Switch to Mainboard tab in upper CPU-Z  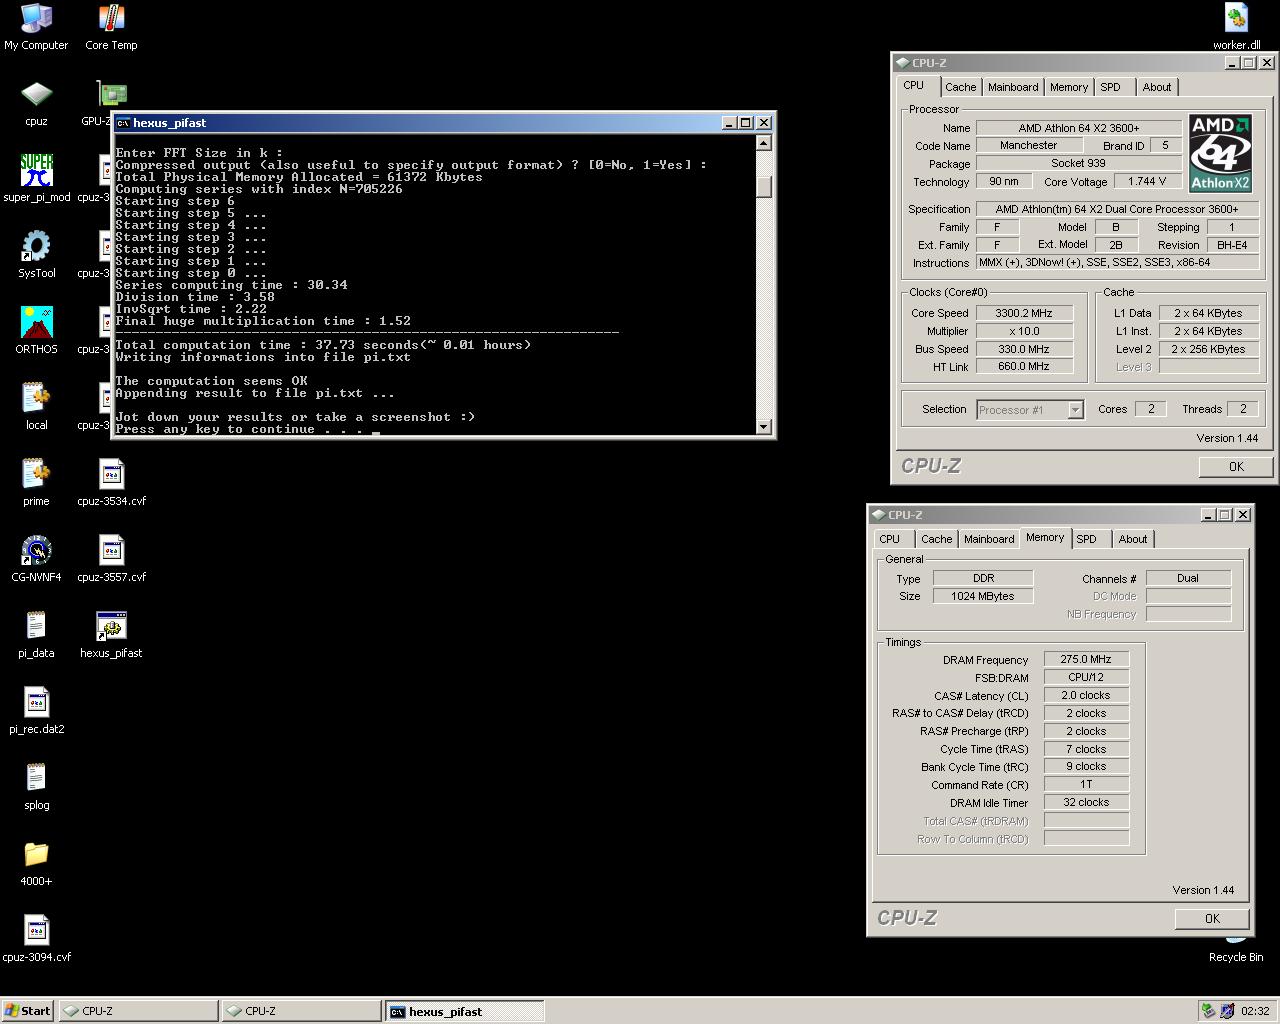[1013, 87]
